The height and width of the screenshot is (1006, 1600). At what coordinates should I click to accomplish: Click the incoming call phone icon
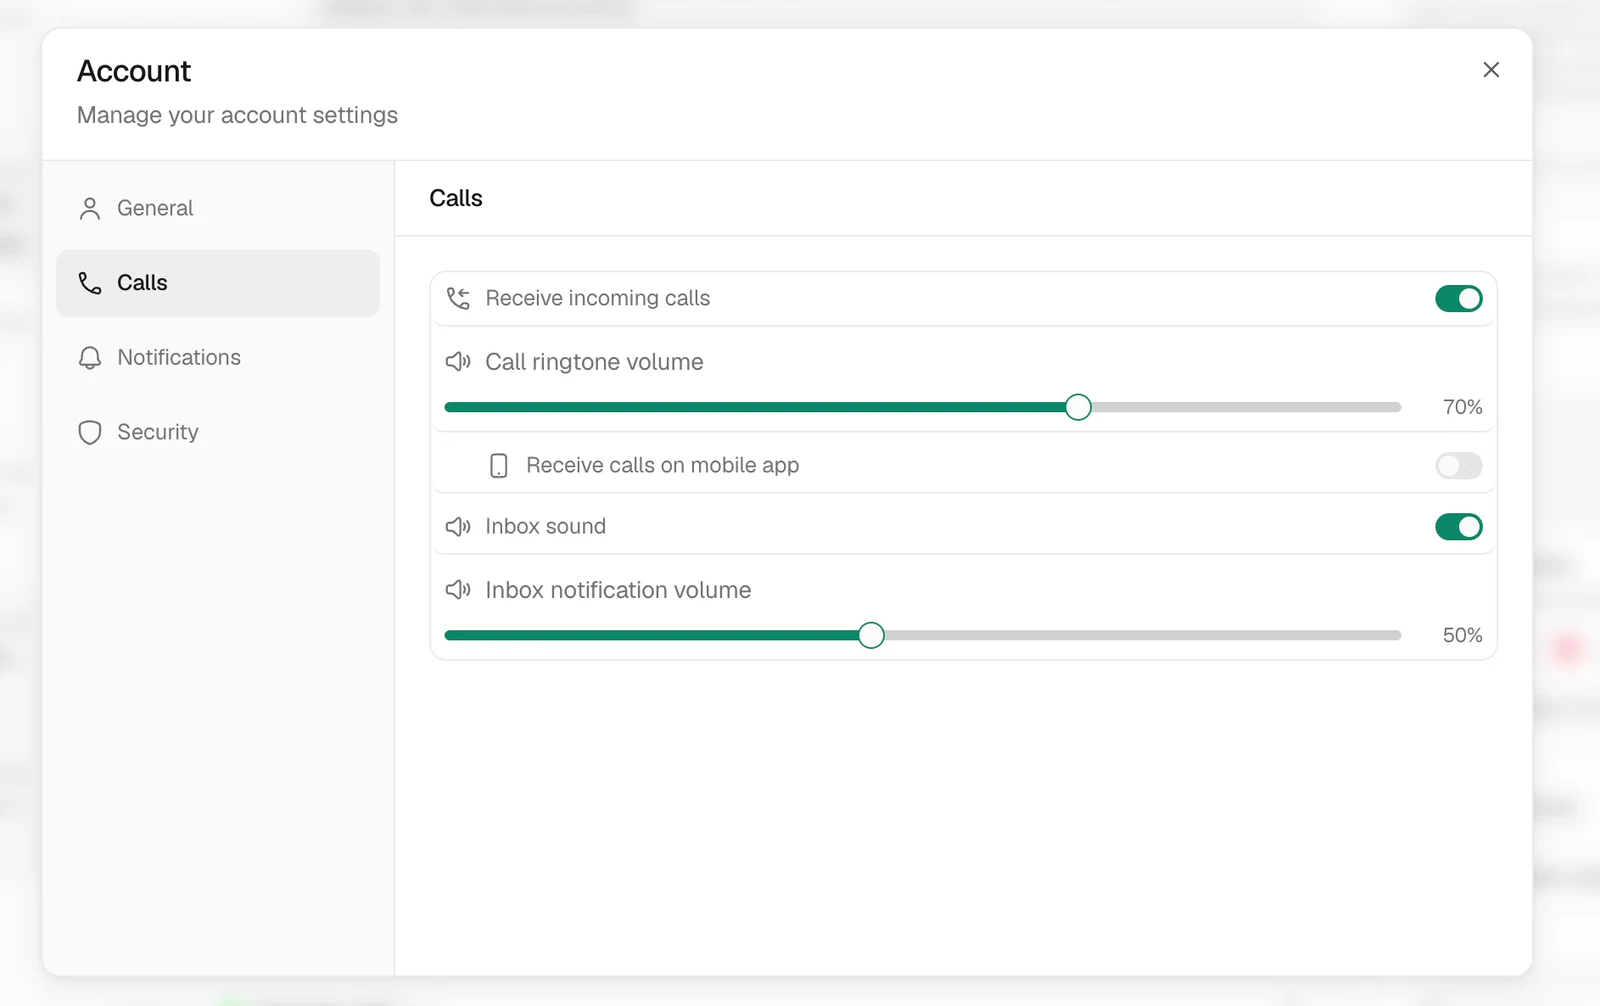[x=458, y=298]
